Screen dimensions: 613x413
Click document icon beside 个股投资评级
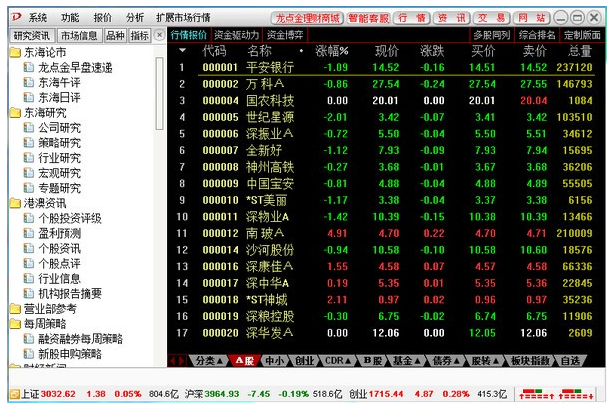click(x=29, y=218)
